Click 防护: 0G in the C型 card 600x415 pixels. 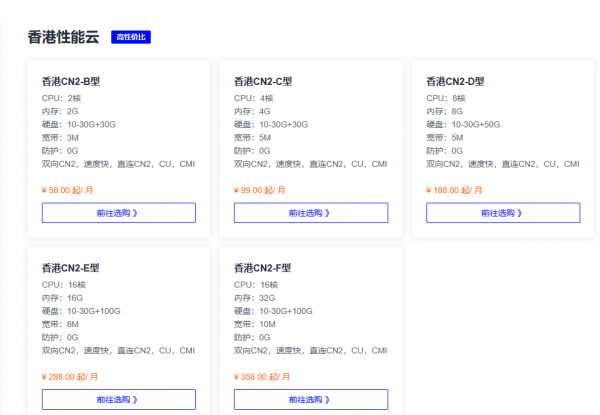pyautogui.click(x=252, y=151)
